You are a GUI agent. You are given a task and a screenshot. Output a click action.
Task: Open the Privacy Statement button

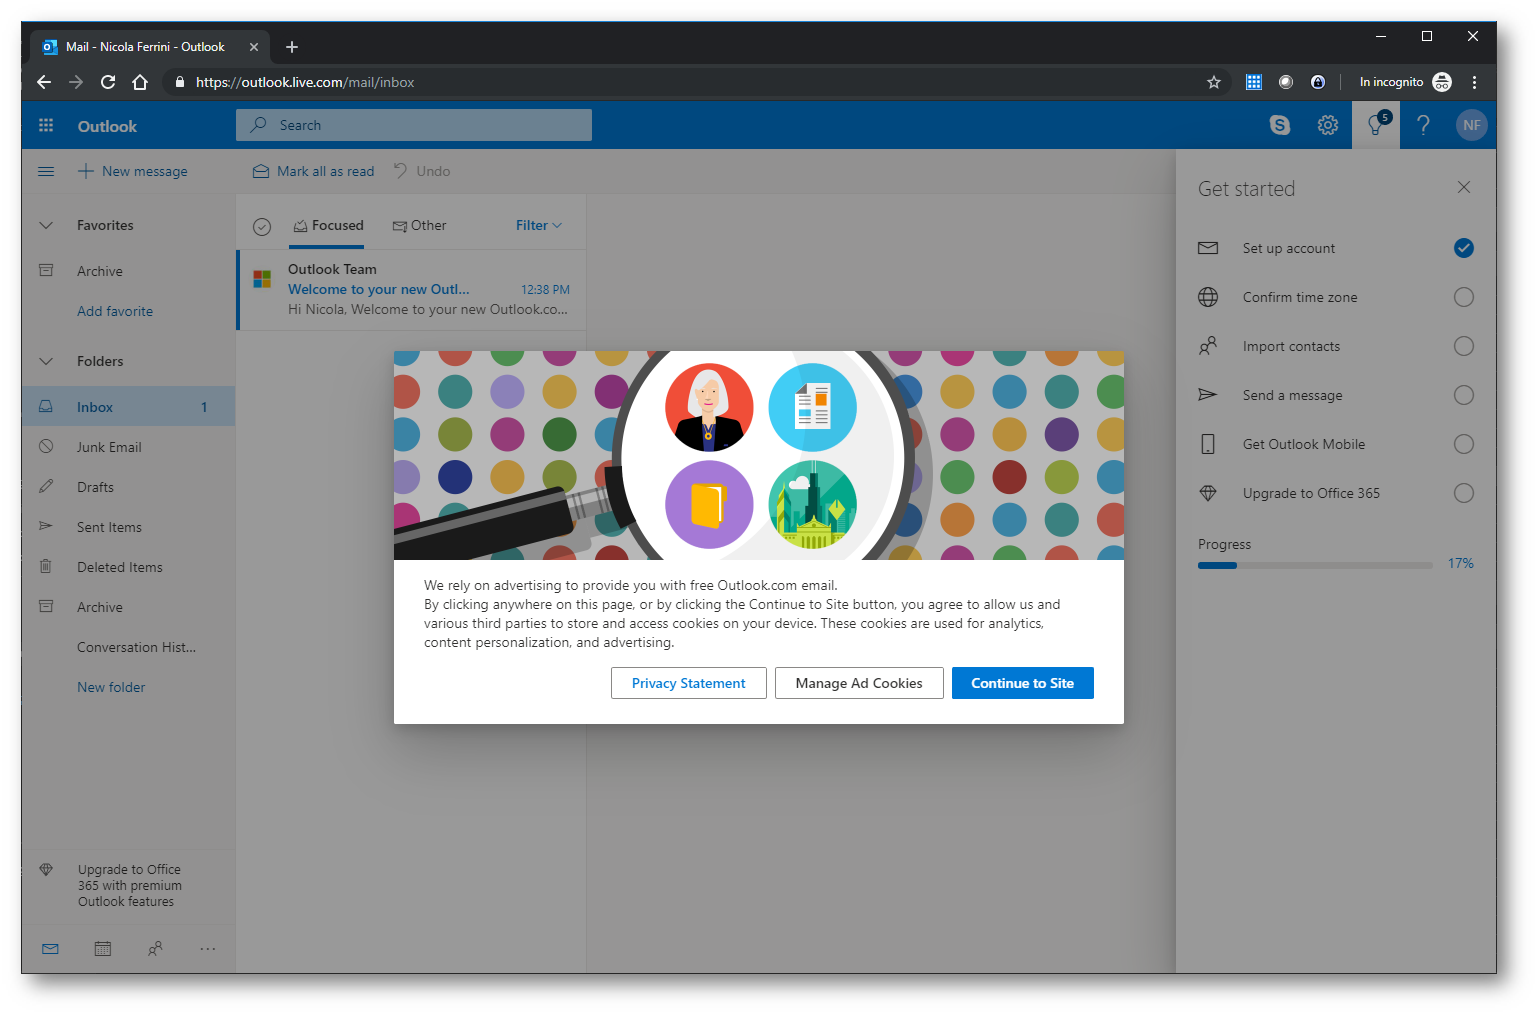(689, 683)
